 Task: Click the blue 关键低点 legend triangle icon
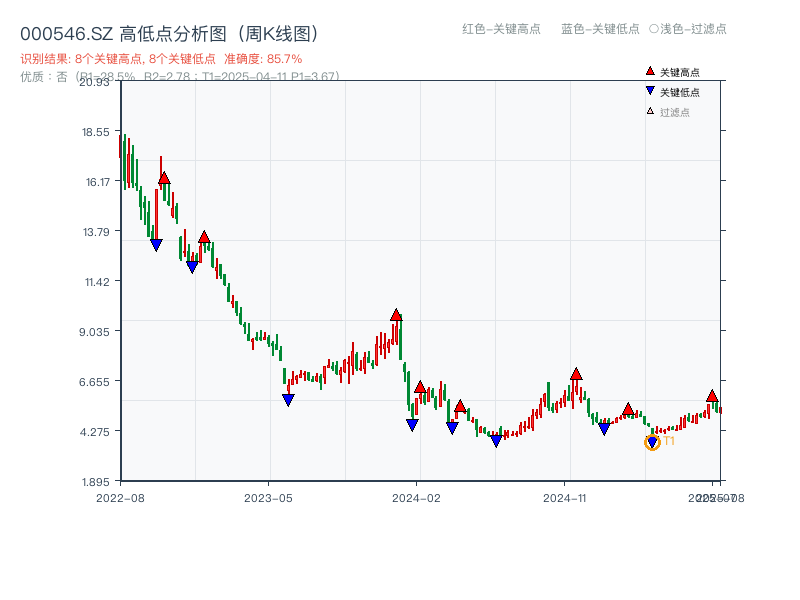[650, 91]
